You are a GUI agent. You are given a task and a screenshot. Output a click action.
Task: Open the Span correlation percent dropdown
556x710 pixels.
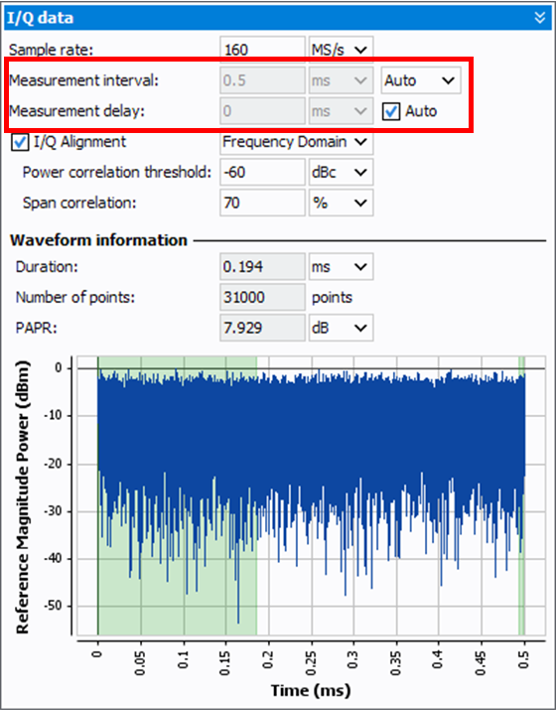pyautogui.click(x=341, y=203)
